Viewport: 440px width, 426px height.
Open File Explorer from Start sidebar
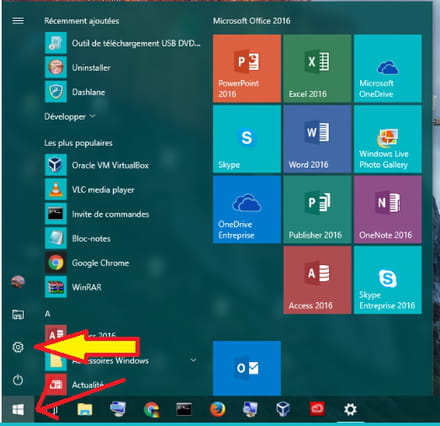[x=18, y=314]
